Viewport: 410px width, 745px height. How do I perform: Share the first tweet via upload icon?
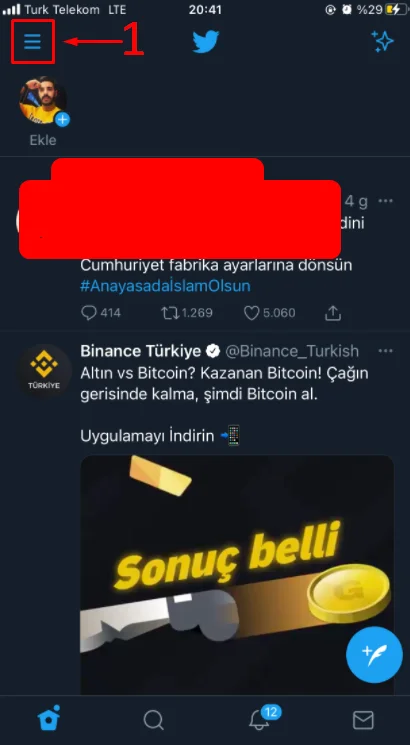click(x=333, y=313)
